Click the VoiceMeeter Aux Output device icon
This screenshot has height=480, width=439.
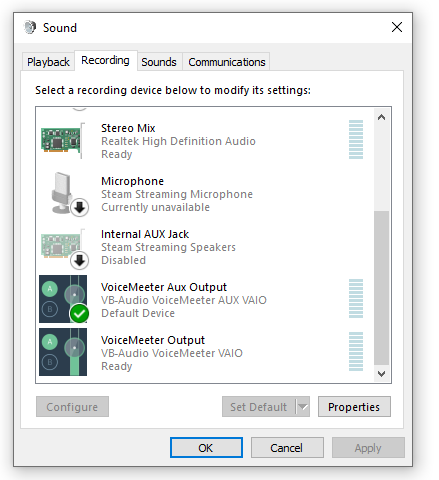63,299
